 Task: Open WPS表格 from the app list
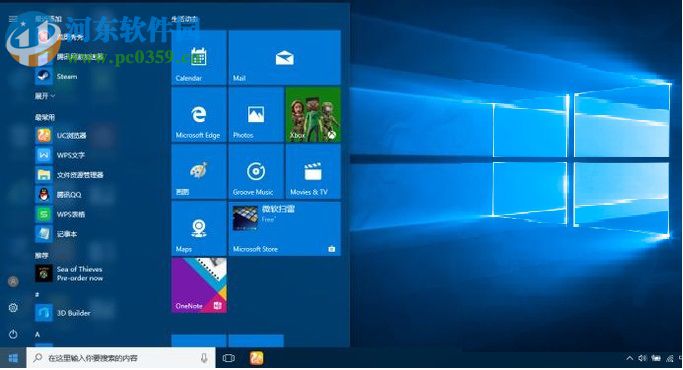pyautogui.click(x=61, y=214)
